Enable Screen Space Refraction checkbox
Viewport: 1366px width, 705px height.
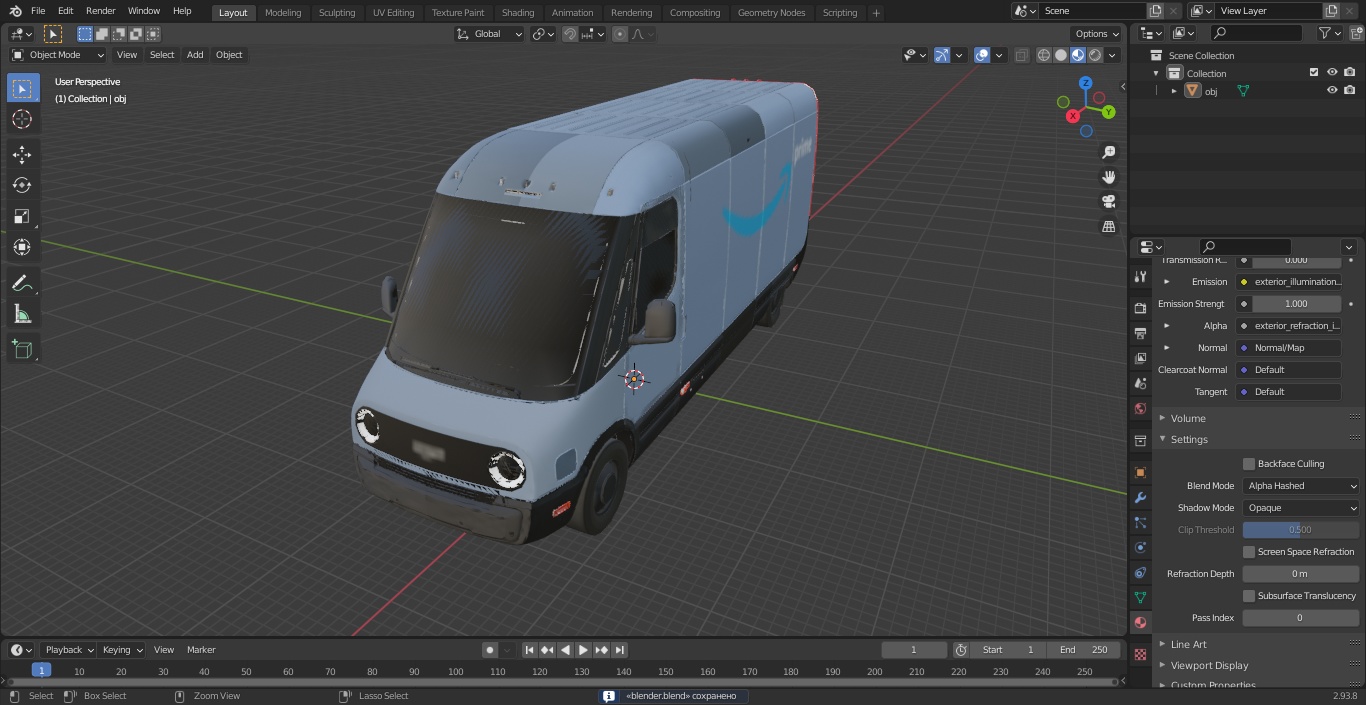1249,552
